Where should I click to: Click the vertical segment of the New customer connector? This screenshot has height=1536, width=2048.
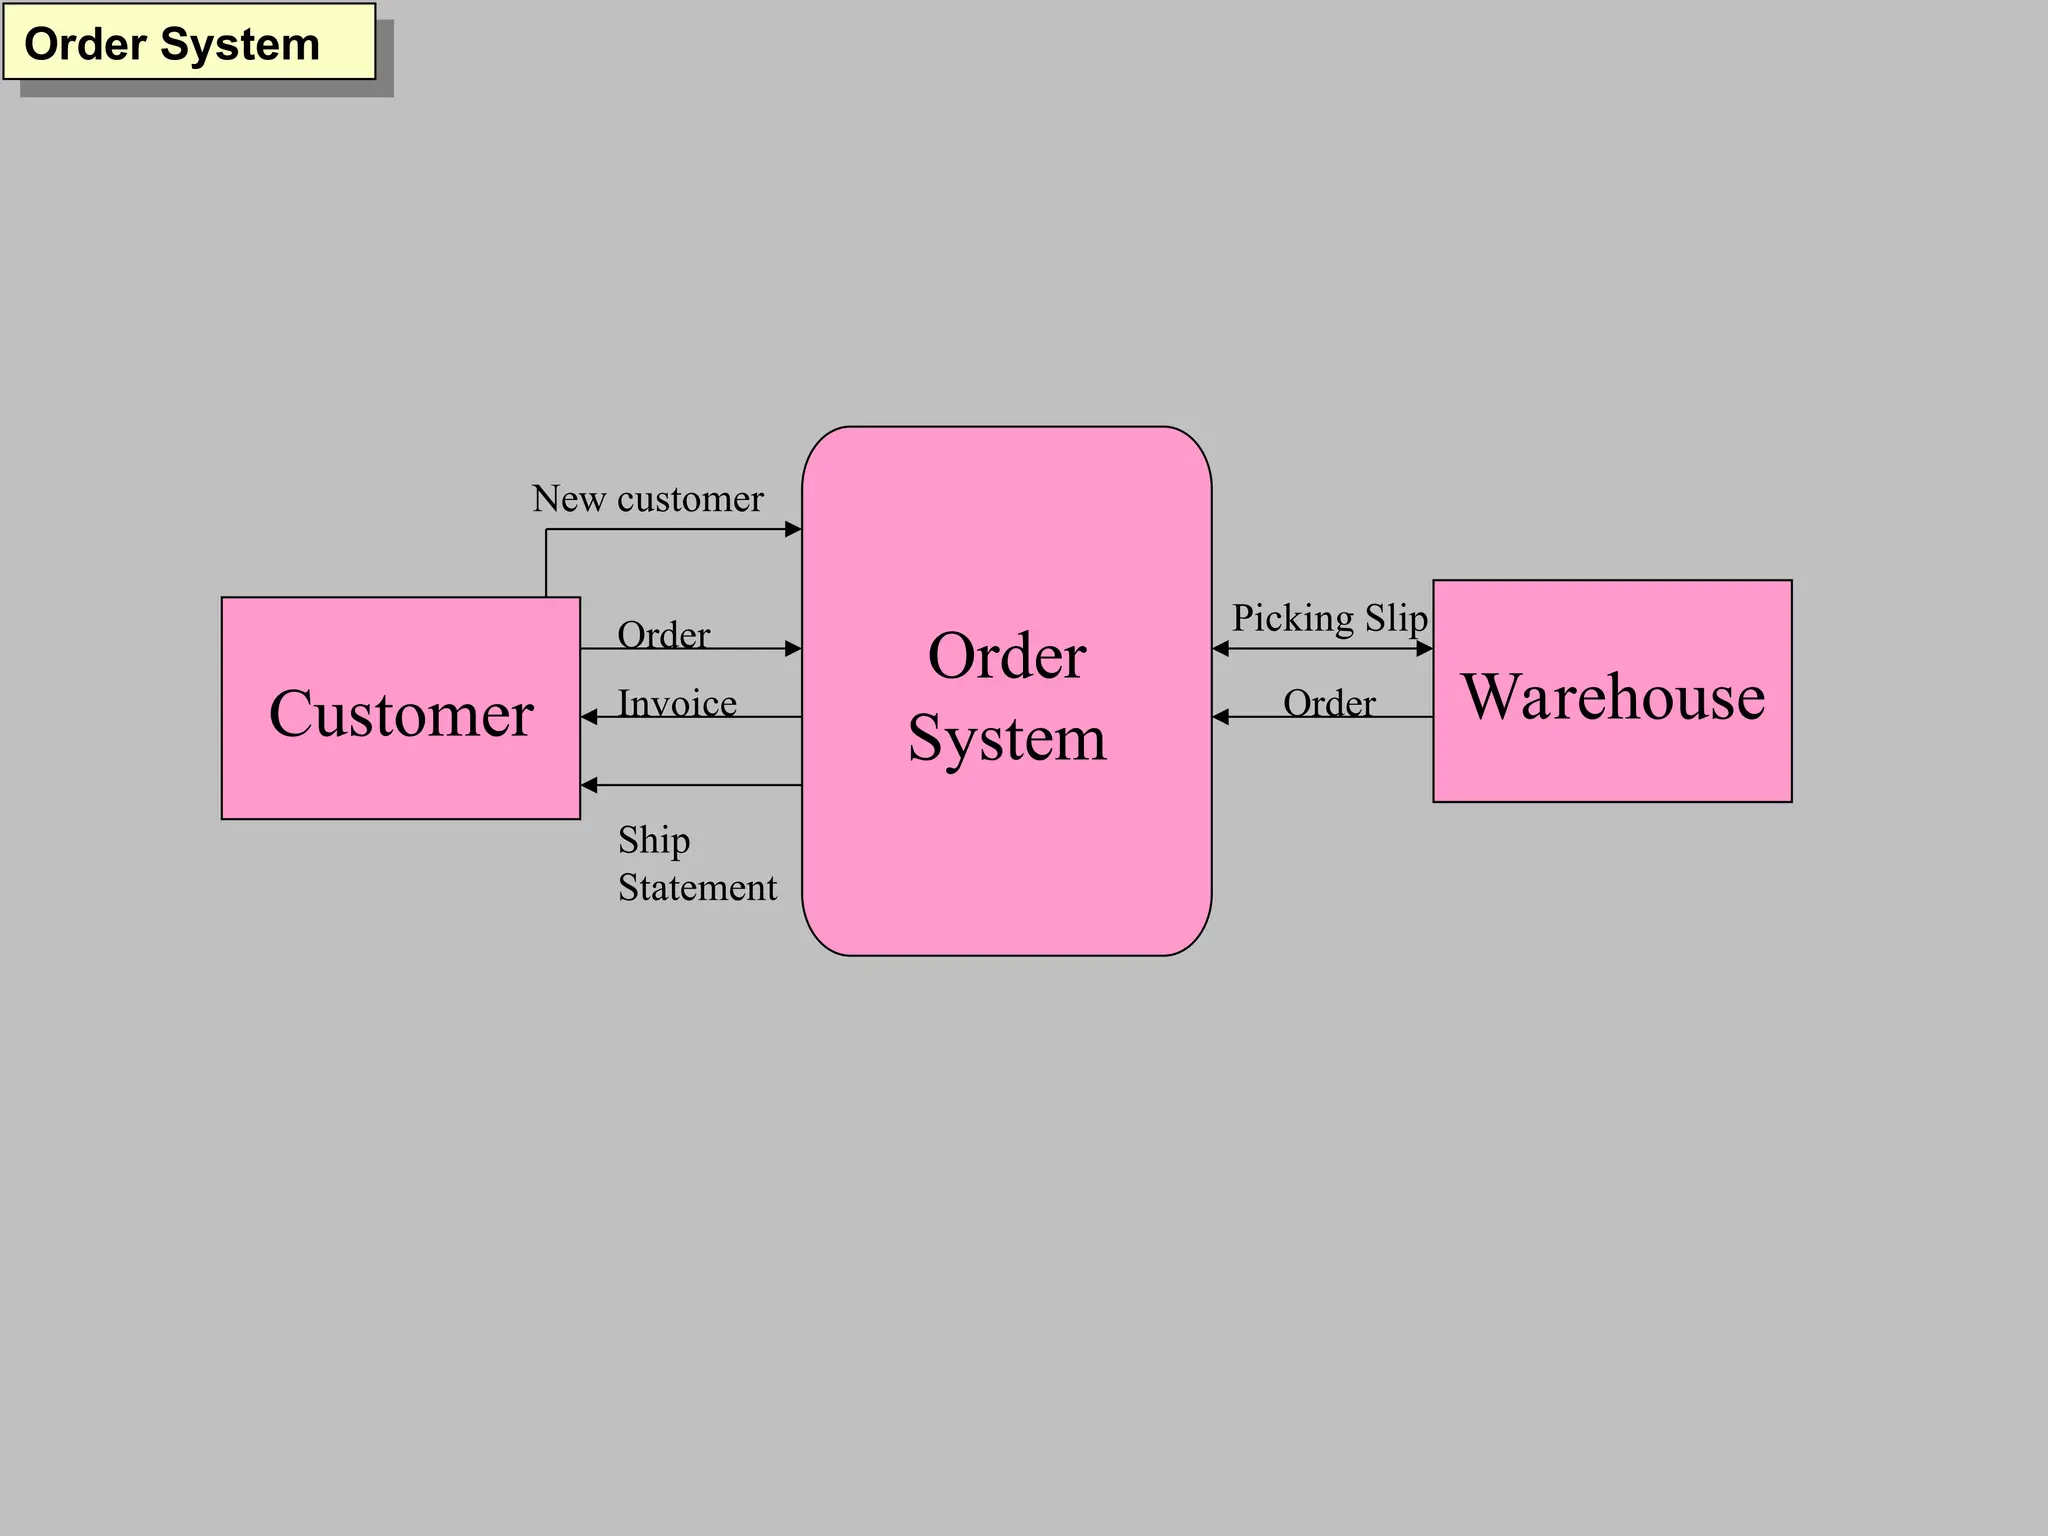[x=546, y=565]
